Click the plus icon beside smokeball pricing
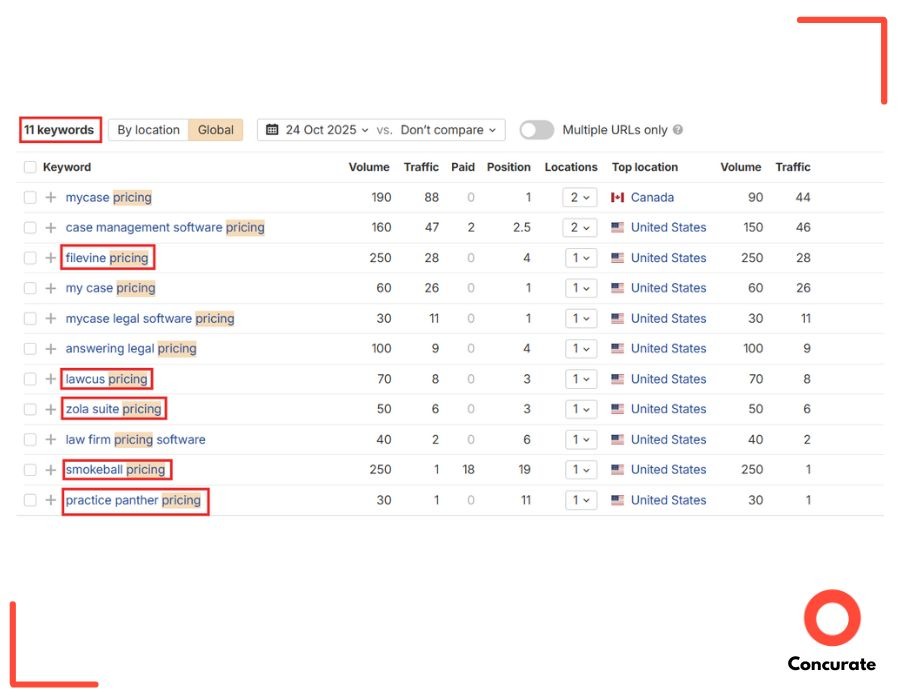Screen dimensions: 900x700 48,469
